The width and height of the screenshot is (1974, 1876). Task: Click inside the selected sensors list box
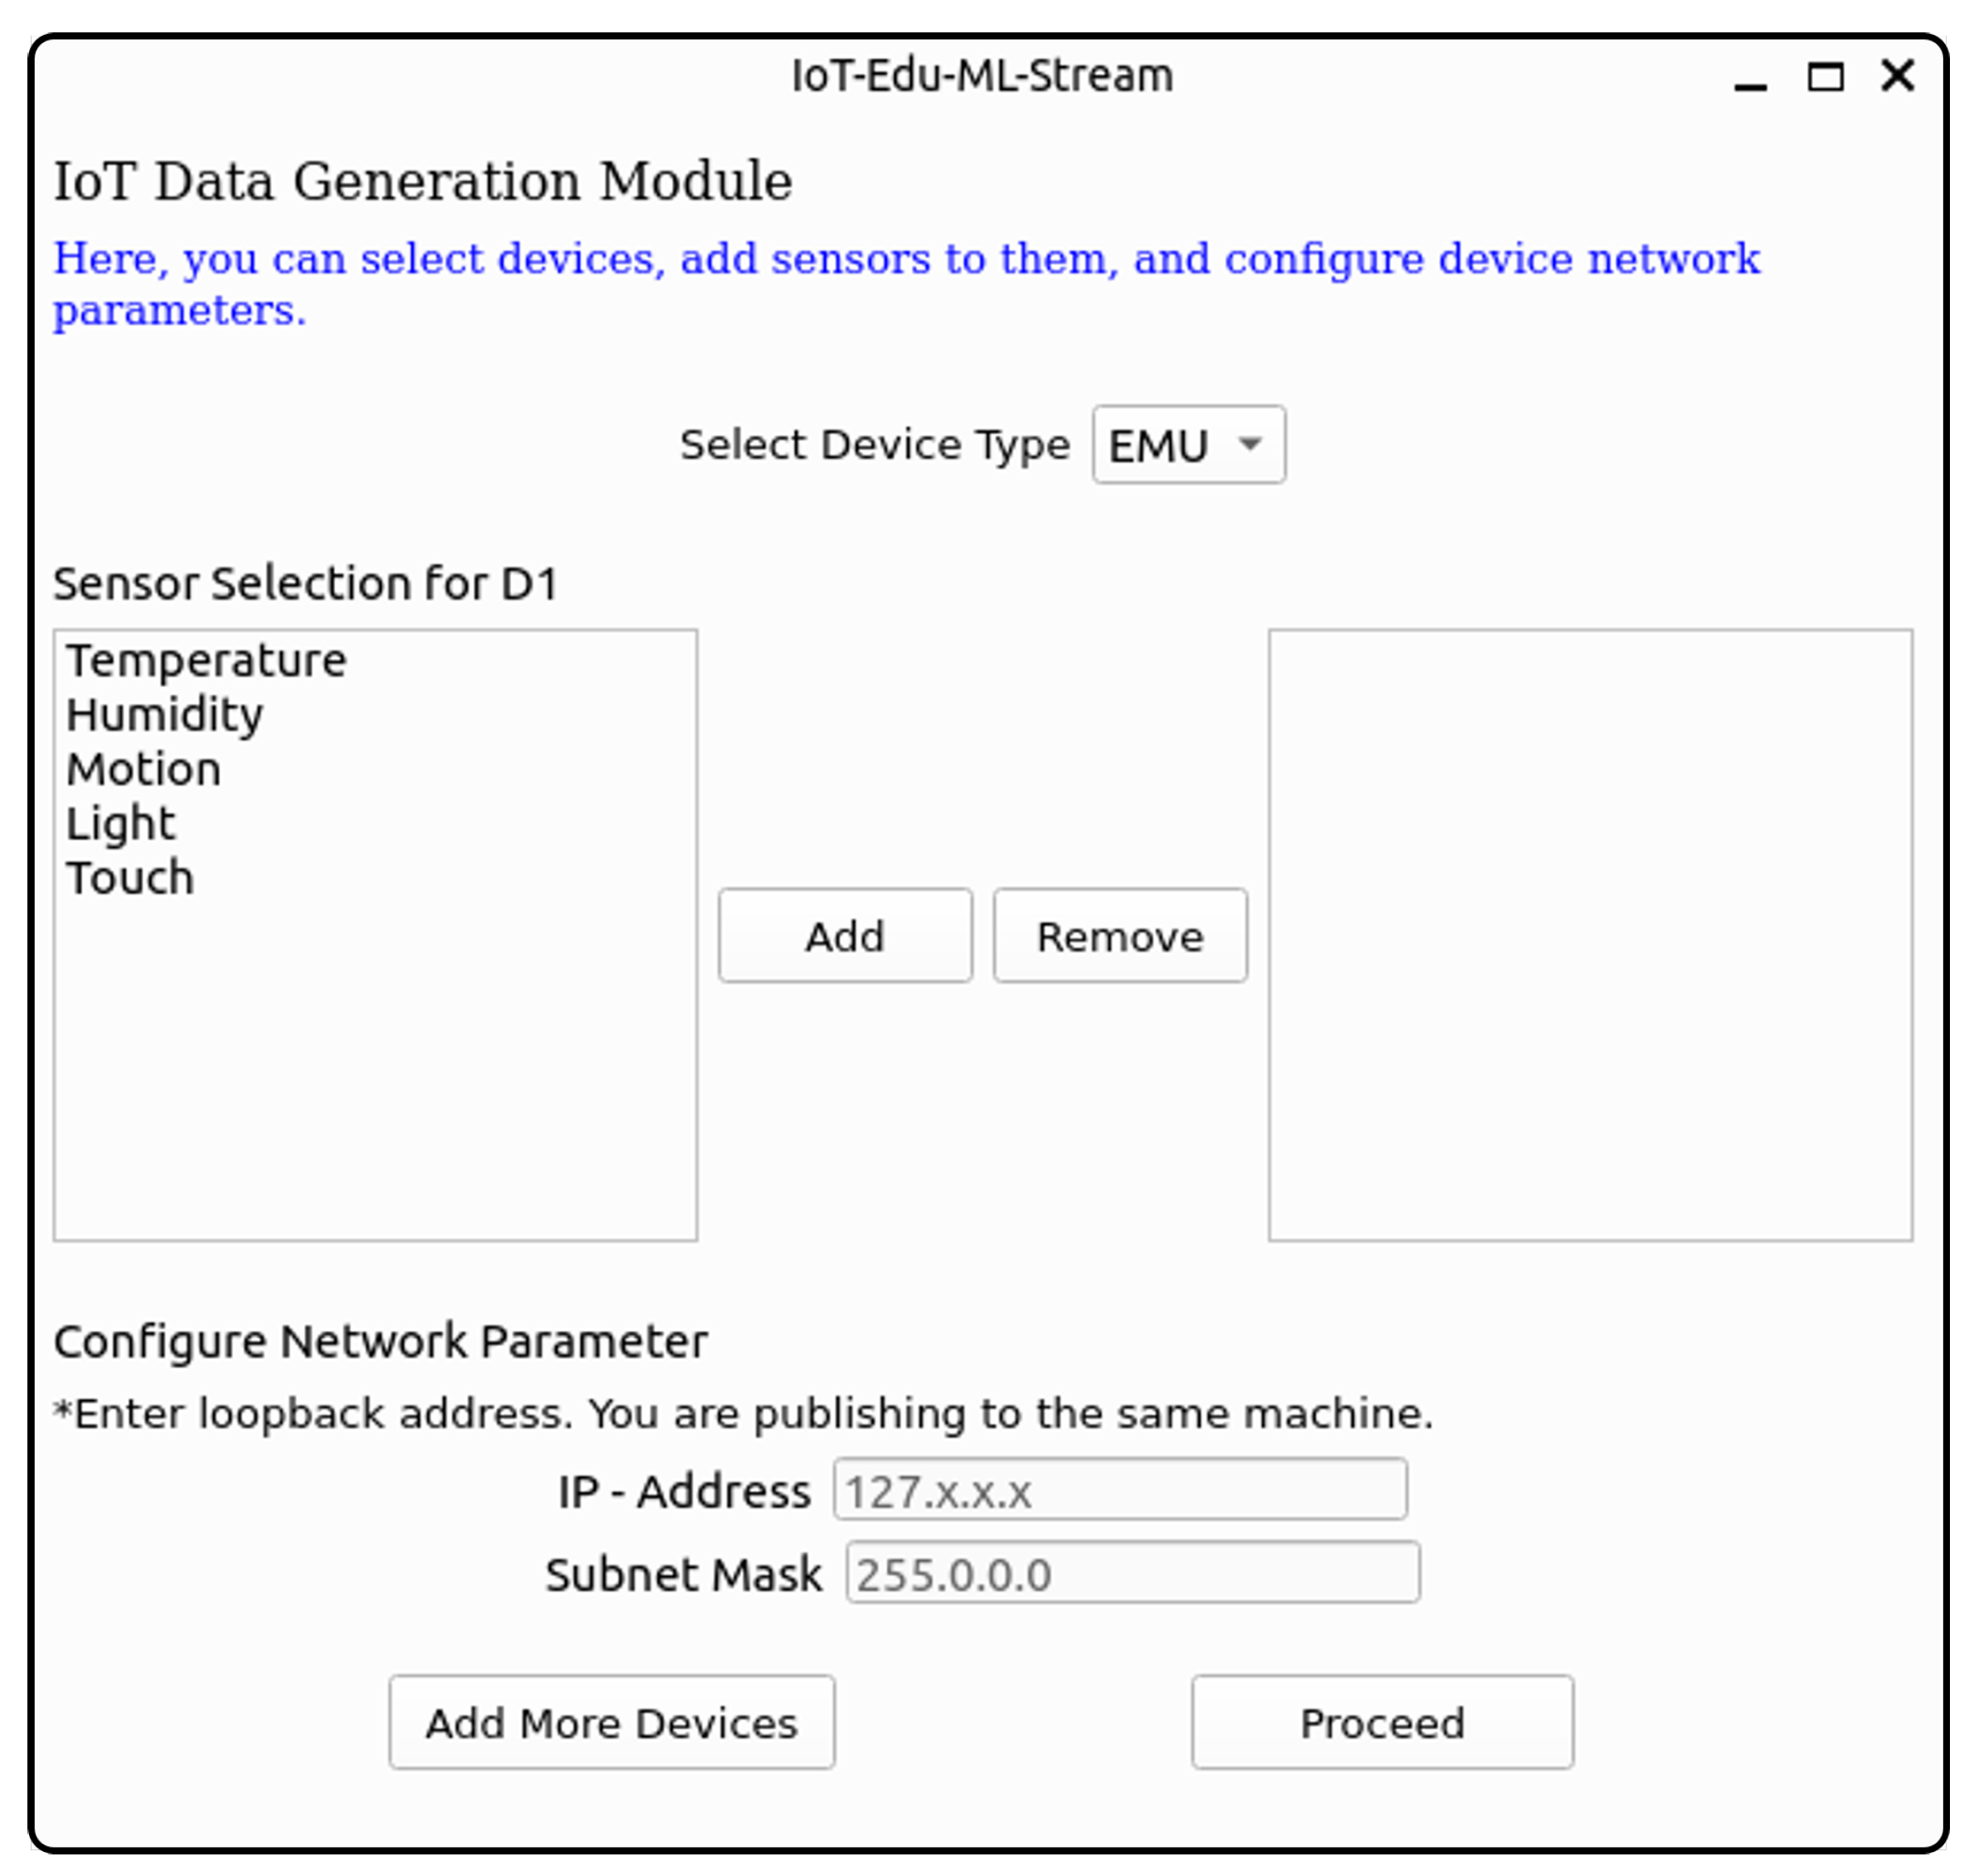1589,935
